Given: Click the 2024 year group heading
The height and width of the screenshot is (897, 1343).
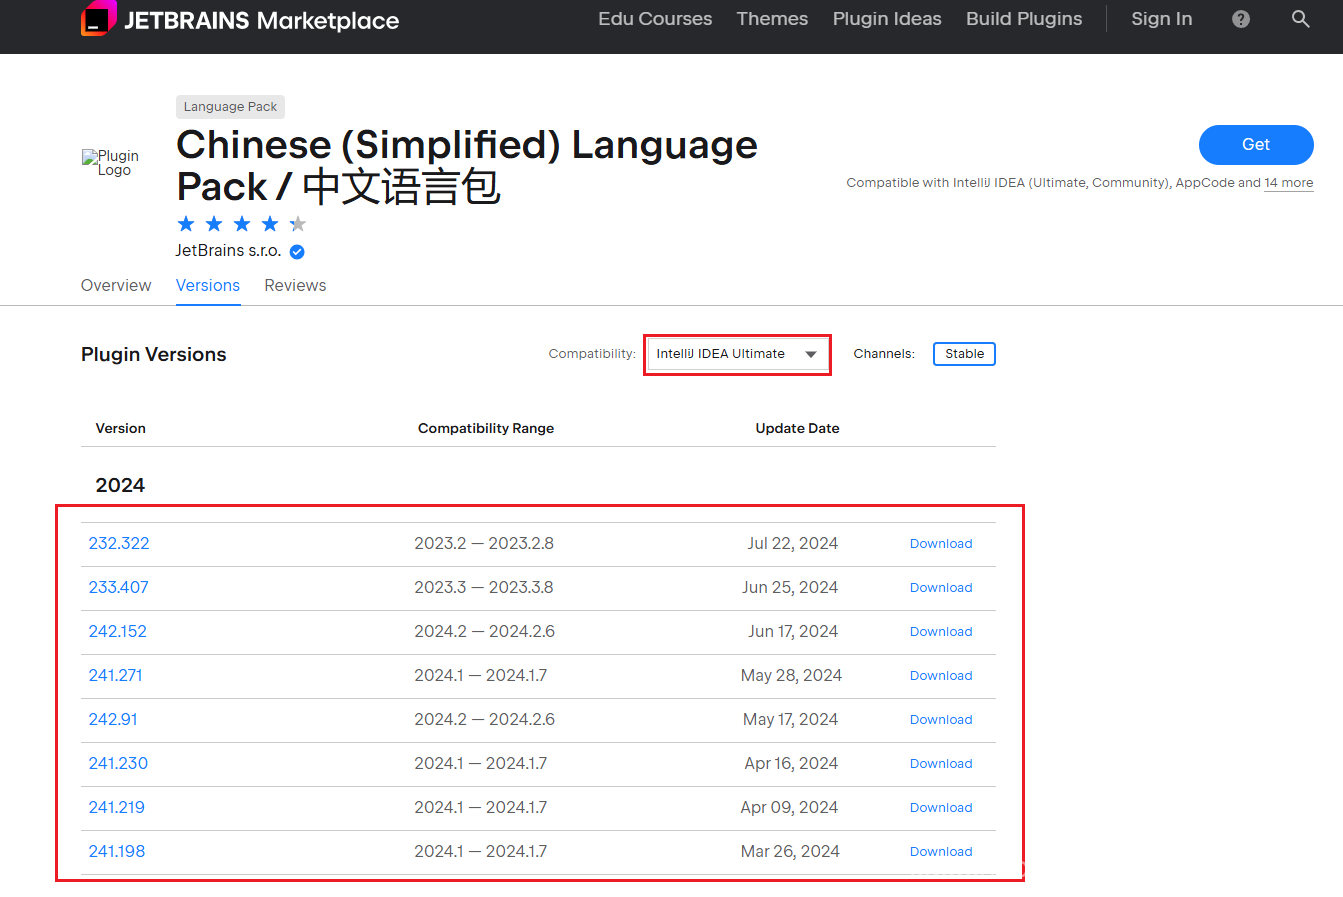Looking at the screenshot, I should tap(120, 486).
